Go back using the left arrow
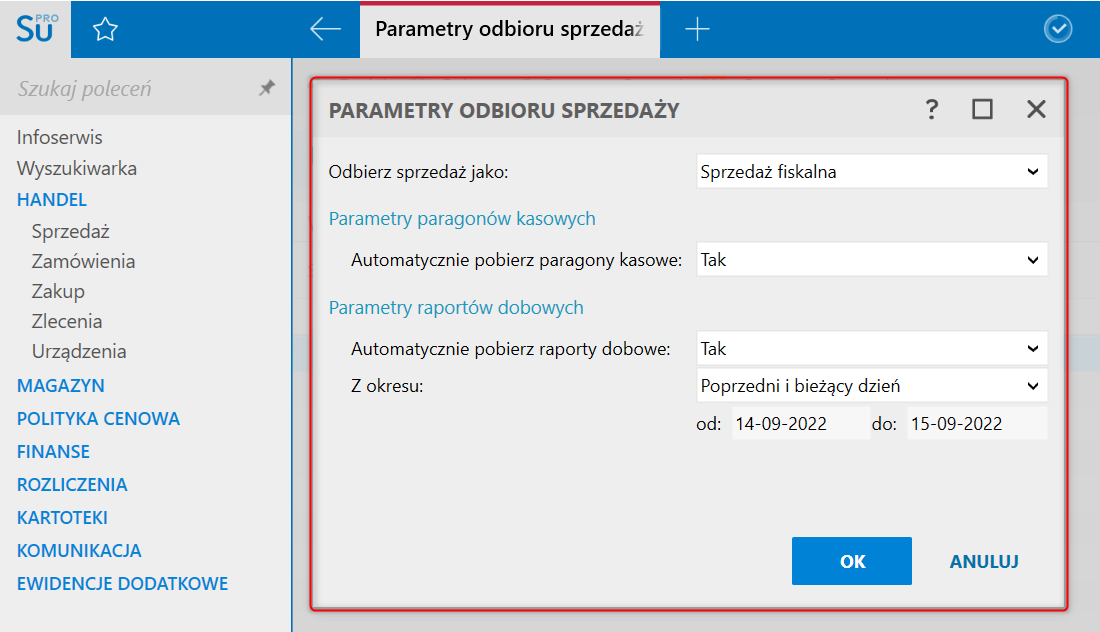The image size is (1100, 632). coord(325,29)
